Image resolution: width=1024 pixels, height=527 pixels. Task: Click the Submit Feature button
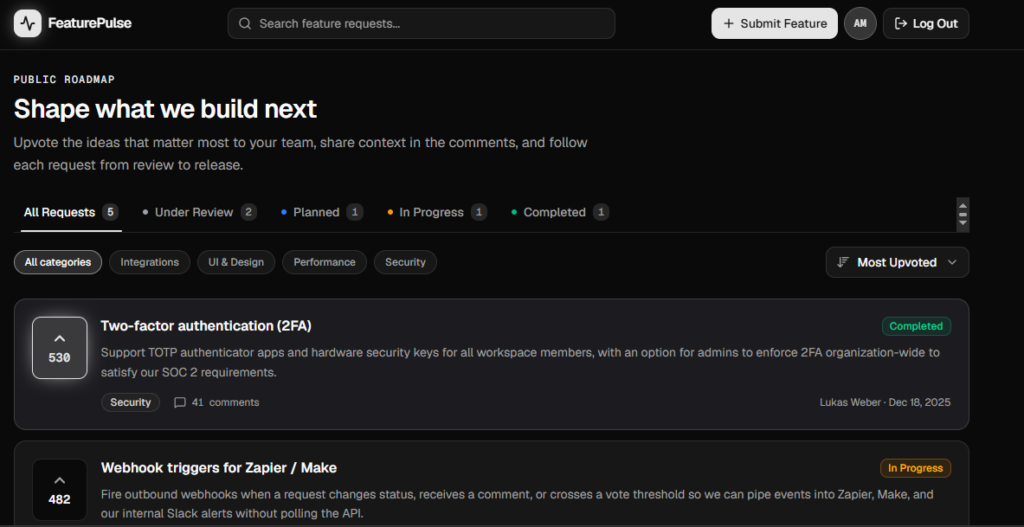click(x=775, y=24)
